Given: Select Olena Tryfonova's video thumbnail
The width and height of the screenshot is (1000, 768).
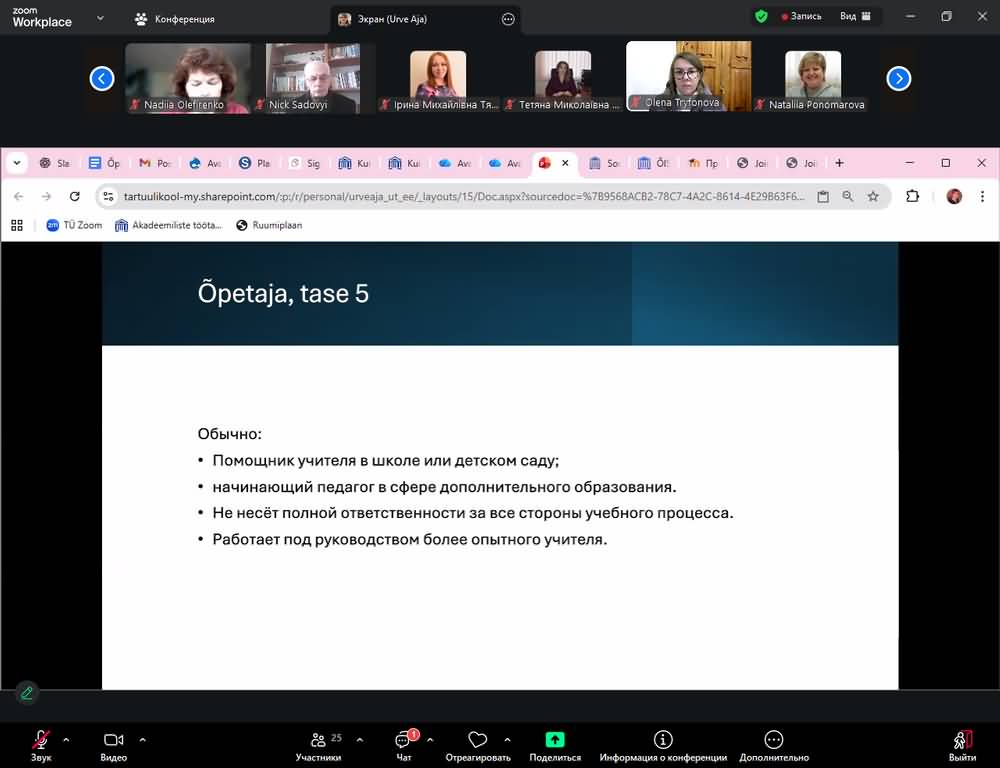Looking at the screenshot, I should click(688, 76).
